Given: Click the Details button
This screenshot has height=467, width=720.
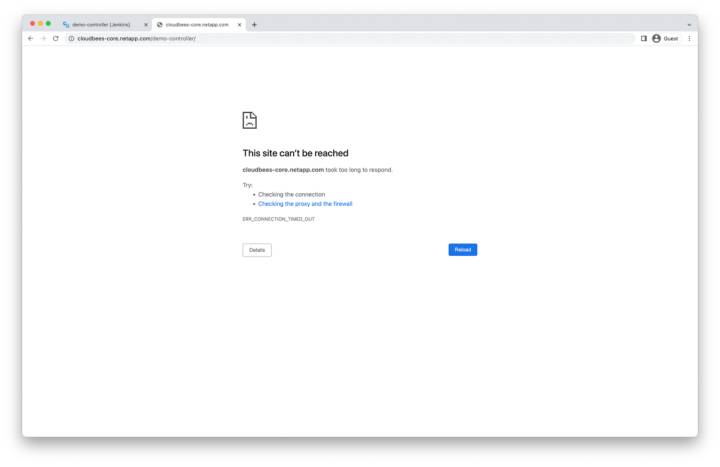Looking at the screenshot, I should click(x=257, y=249).
